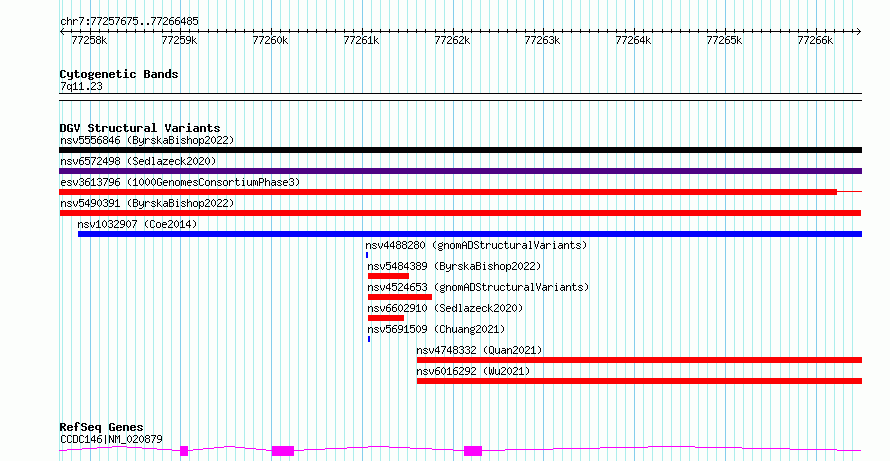Click the nsv4488280 small blue marker
Image resolution: width=890 pixels, height=461 pixels.
click(x=367, y=255)
